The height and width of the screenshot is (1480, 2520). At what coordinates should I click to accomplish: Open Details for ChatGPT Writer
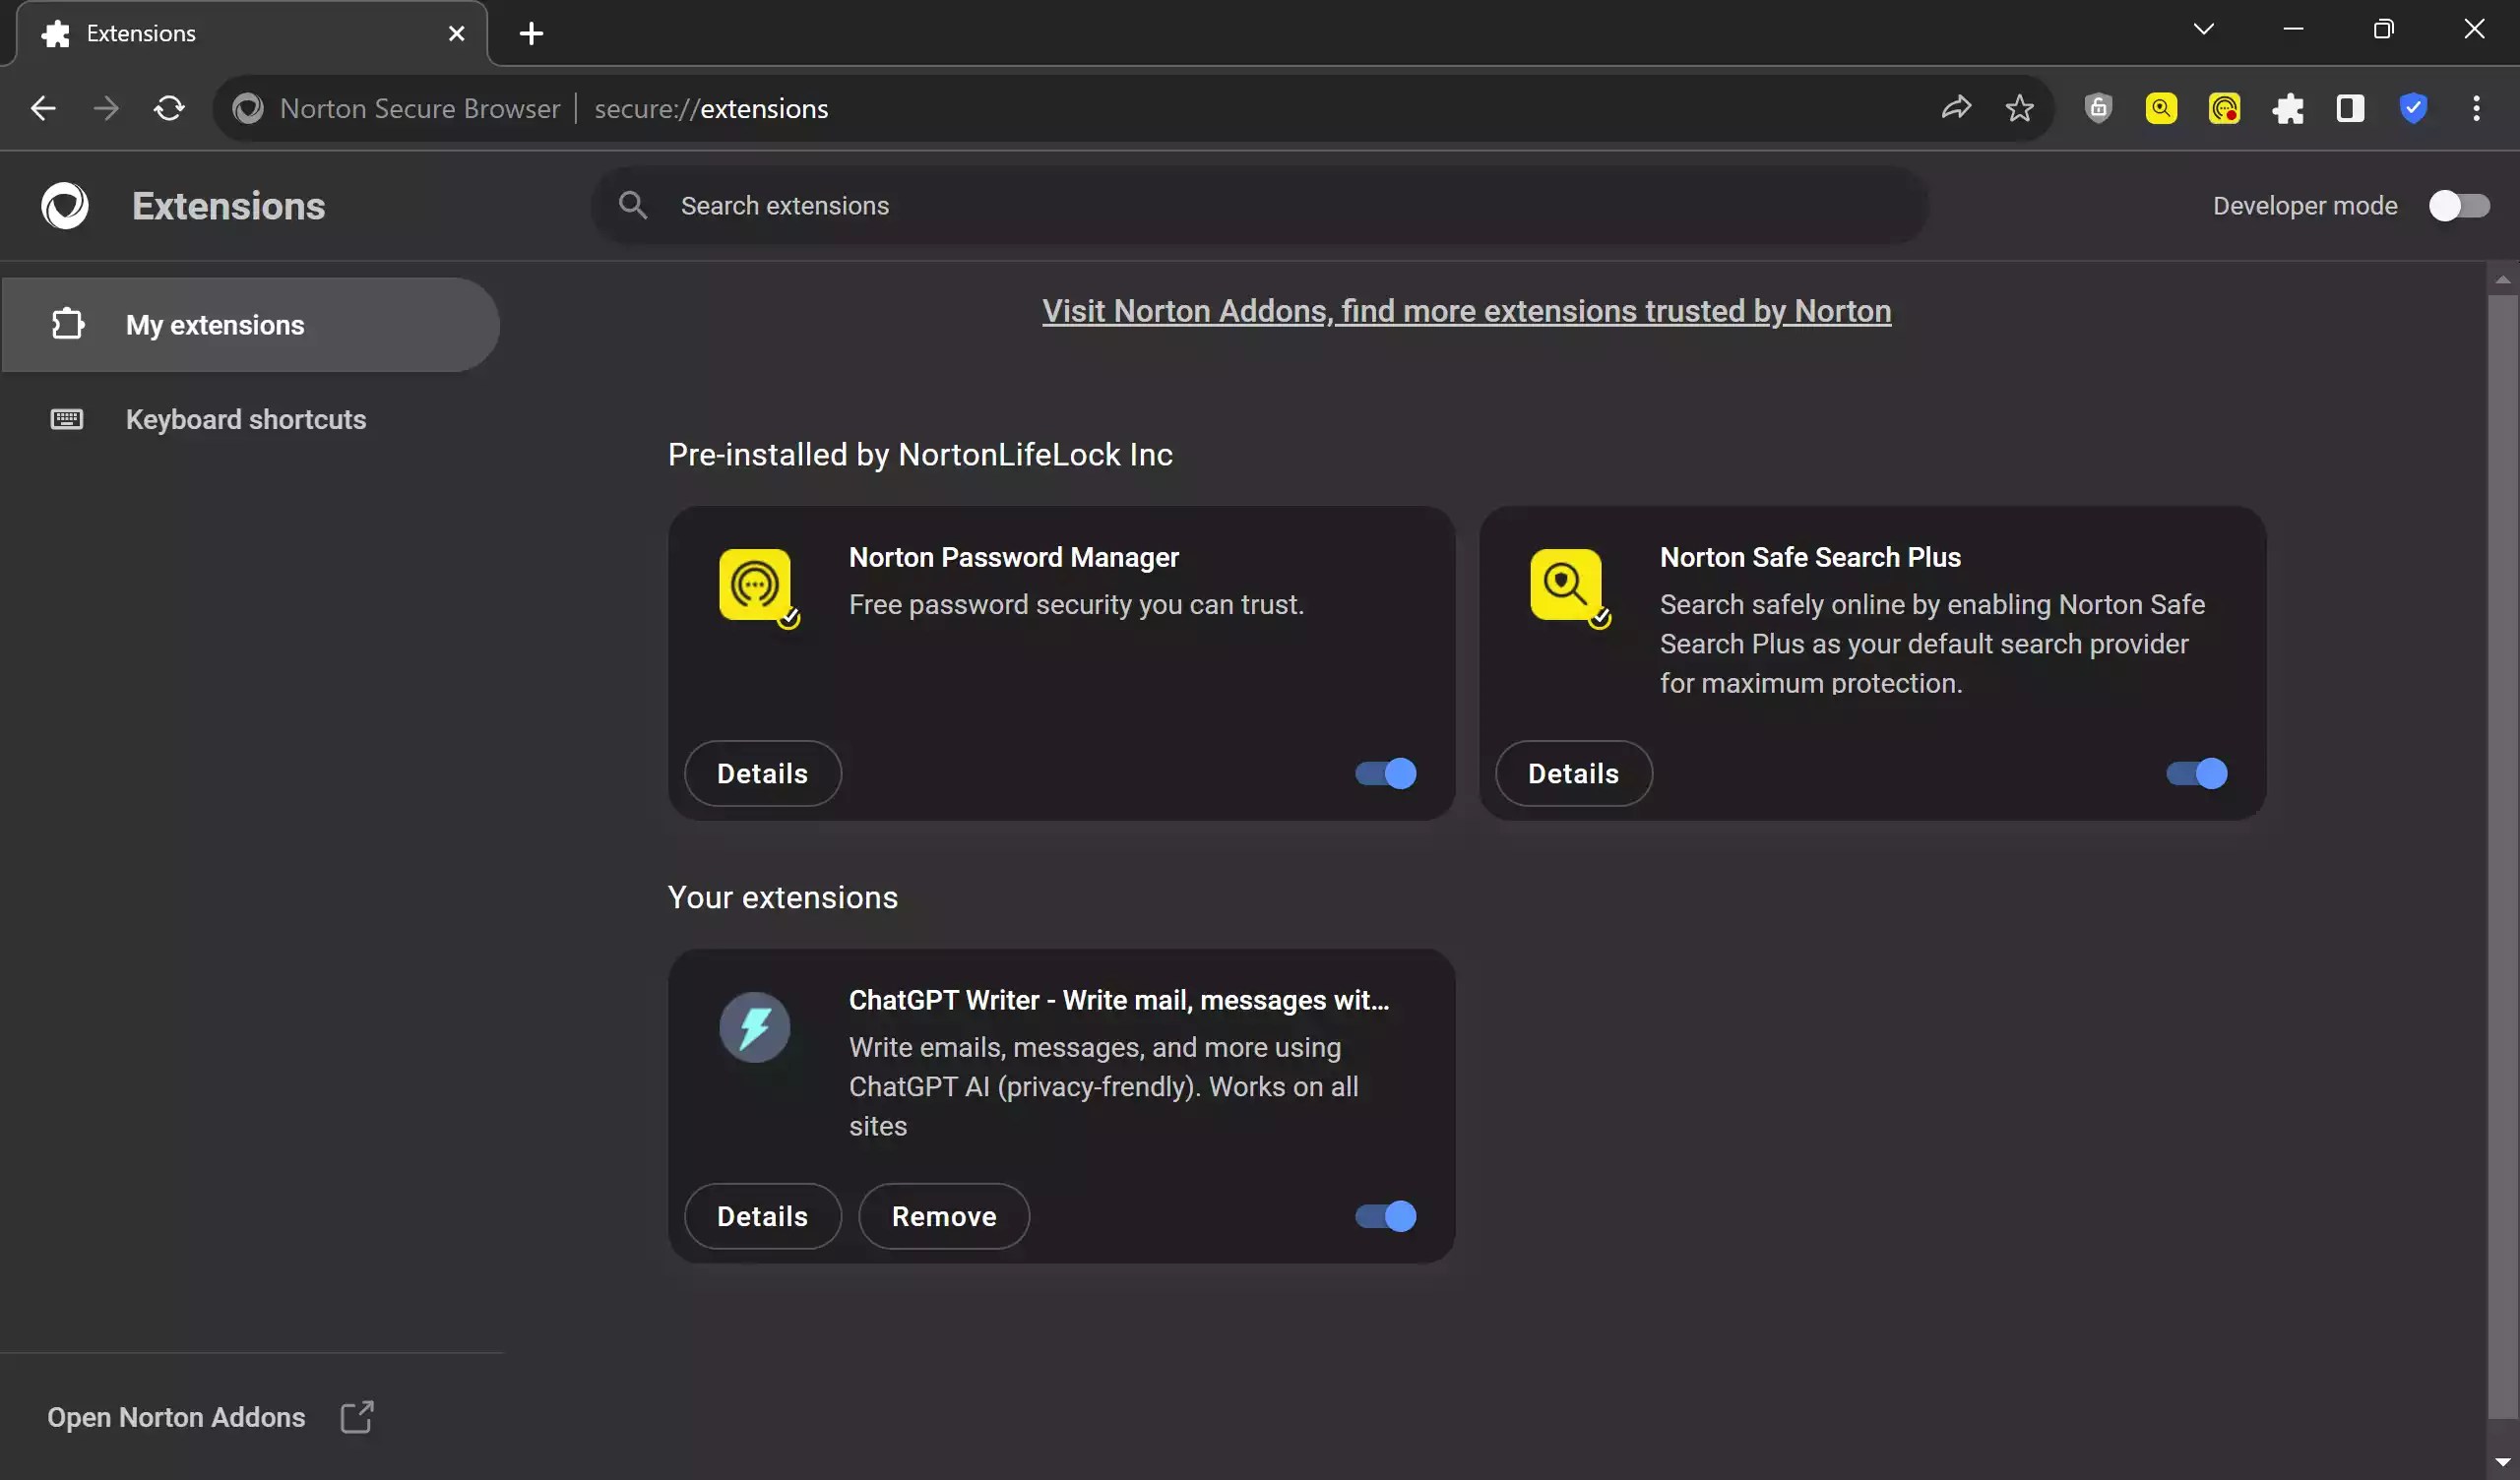tap(761, 1216)
